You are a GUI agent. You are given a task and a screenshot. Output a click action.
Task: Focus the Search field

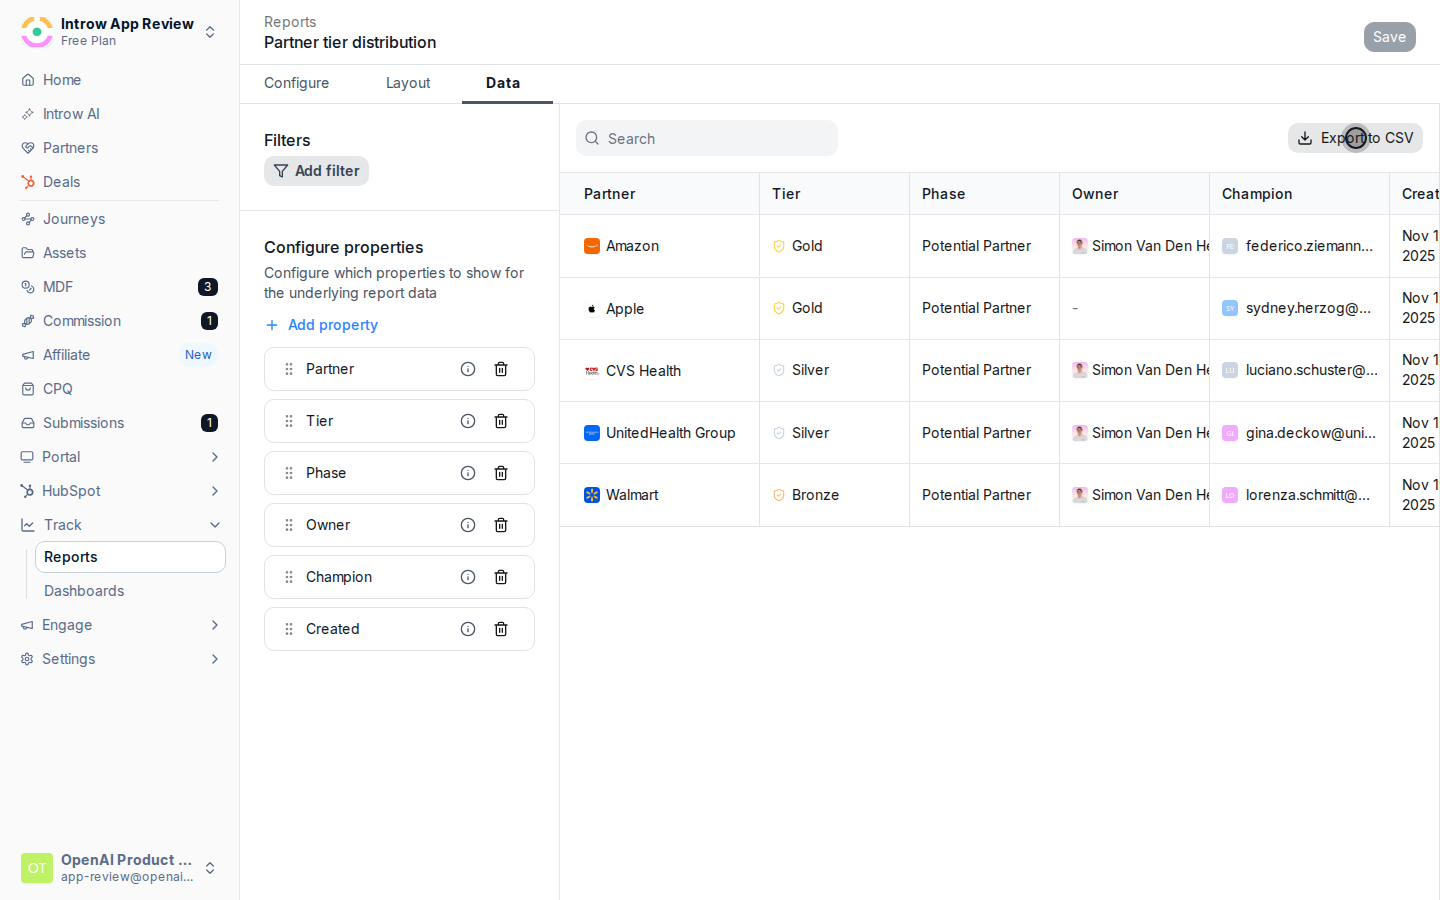pyautogui.click(x=707, y=138)
